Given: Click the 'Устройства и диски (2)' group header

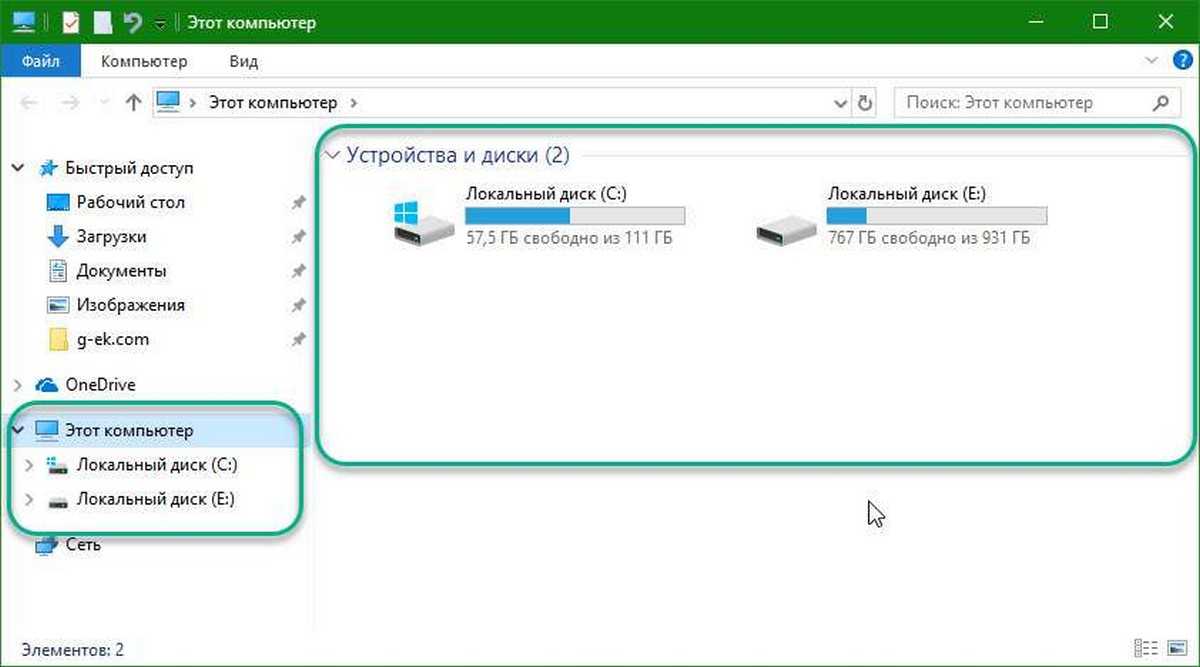Looking at the screenshot, I should pyautogui.click(x=457, y=155).
